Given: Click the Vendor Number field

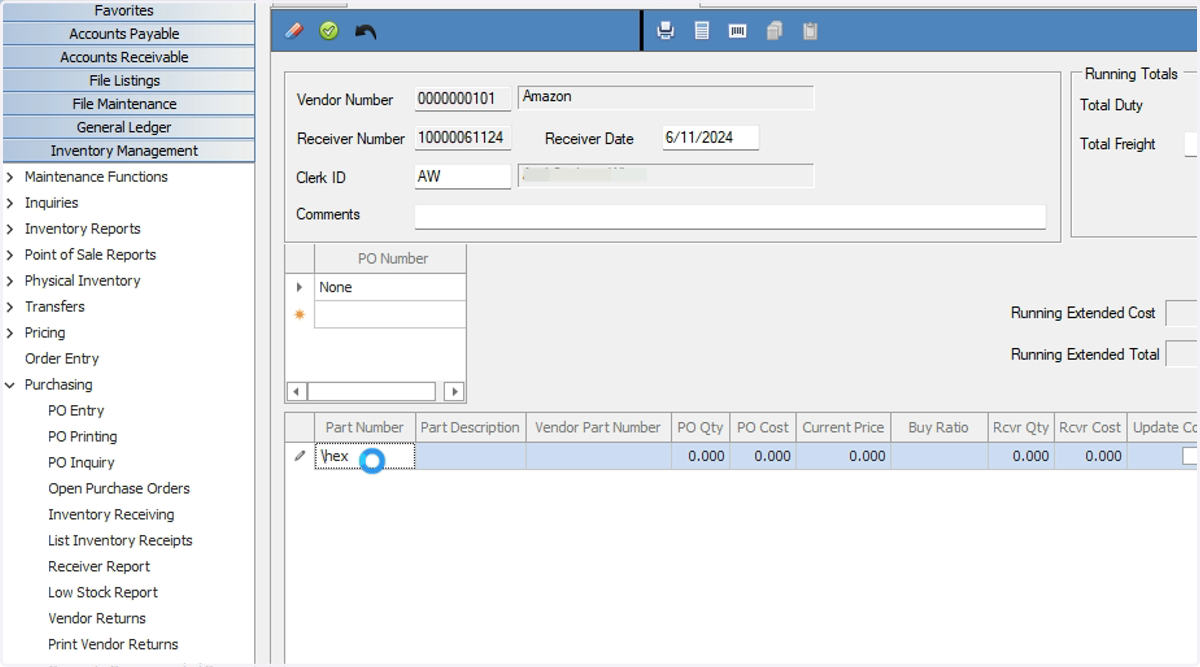Looking at the screenshot, I should click(463, 98).
